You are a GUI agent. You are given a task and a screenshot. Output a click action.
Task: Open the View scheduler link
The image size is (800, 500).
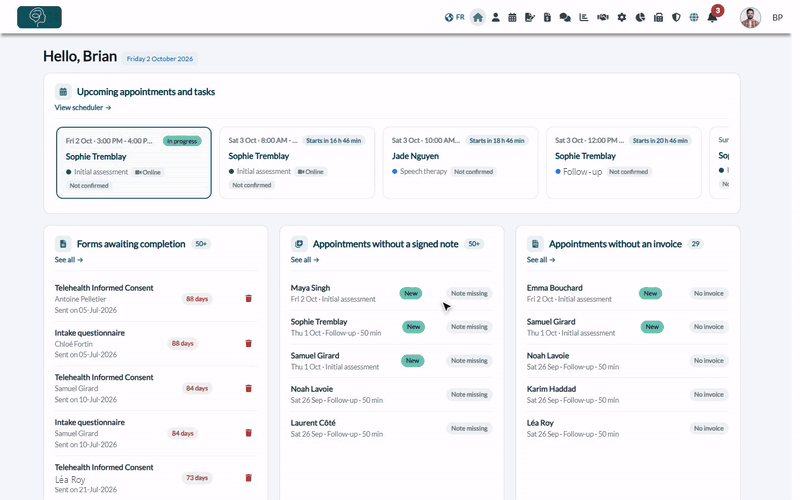point(83,108)
